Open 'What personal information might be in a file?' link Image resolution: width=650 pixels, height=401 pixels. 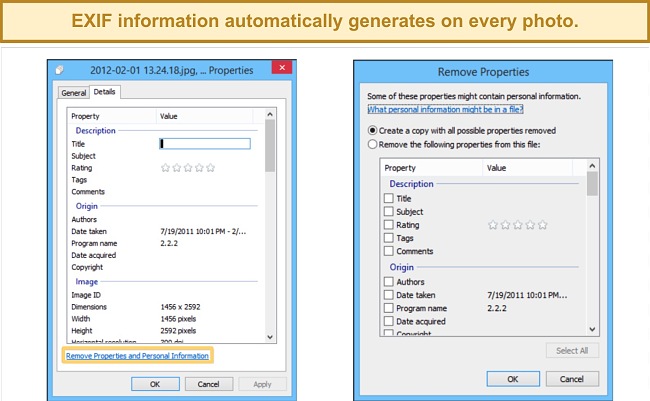coord(445,109)
